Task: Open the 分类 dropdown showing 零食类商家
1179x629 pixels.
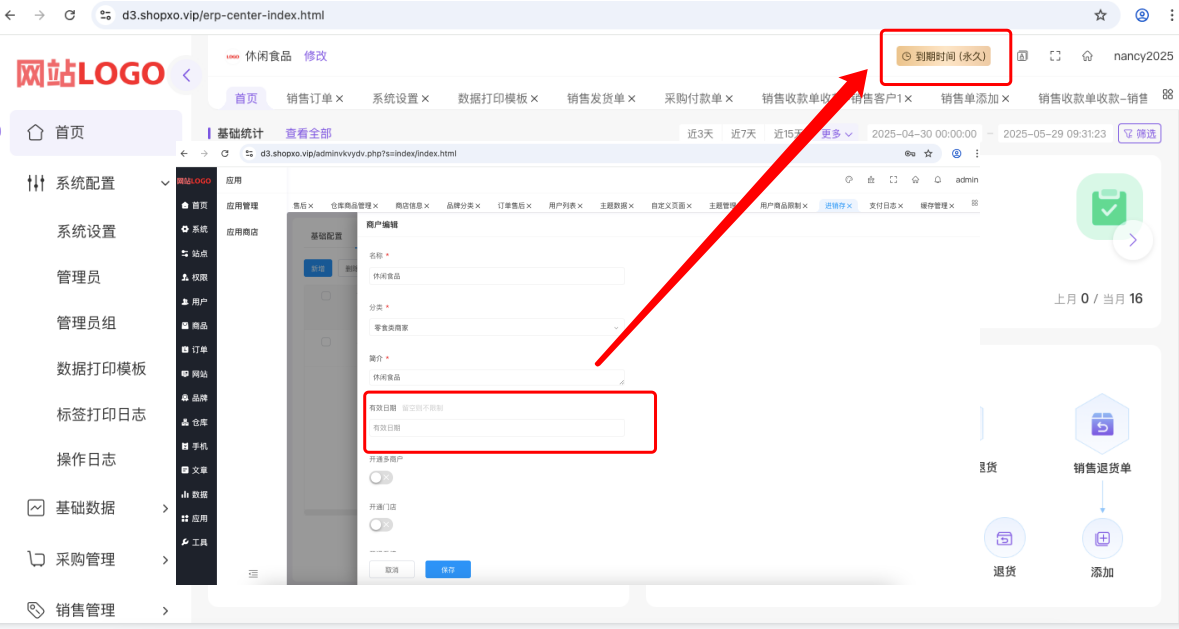Action: (496, 328)
